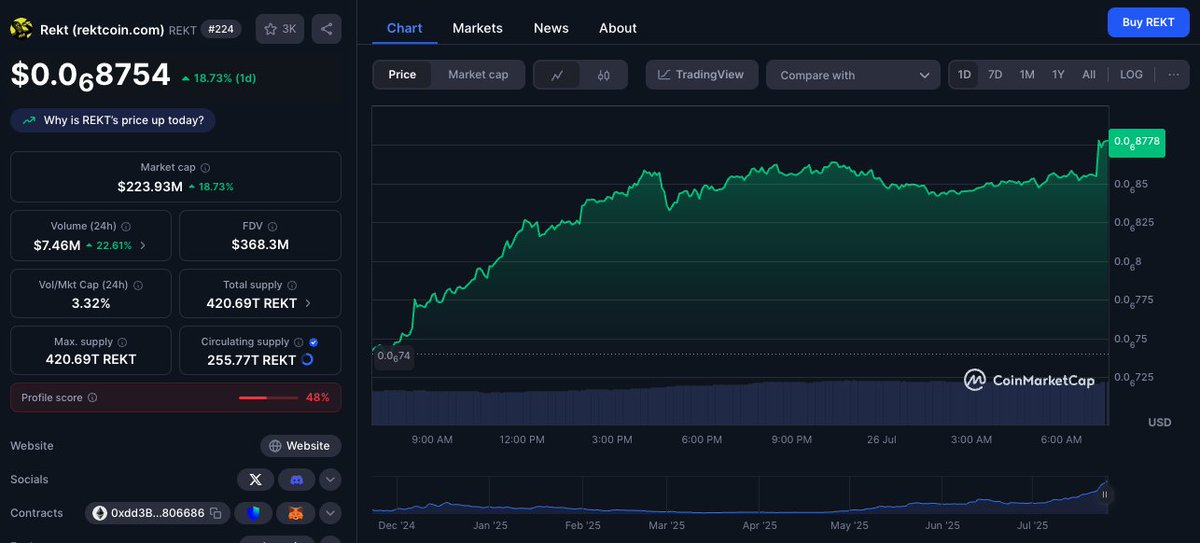Select the 7D time range

[995, 75]
